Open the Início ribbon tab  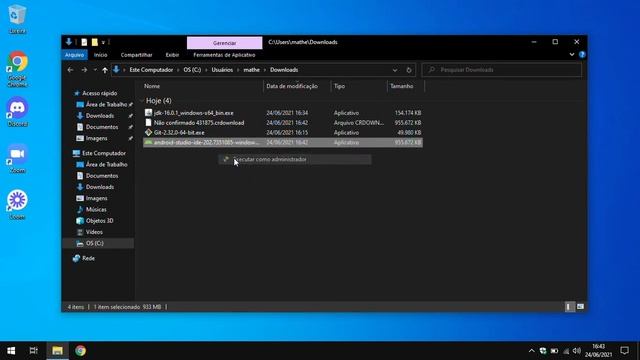pos(100,55)
